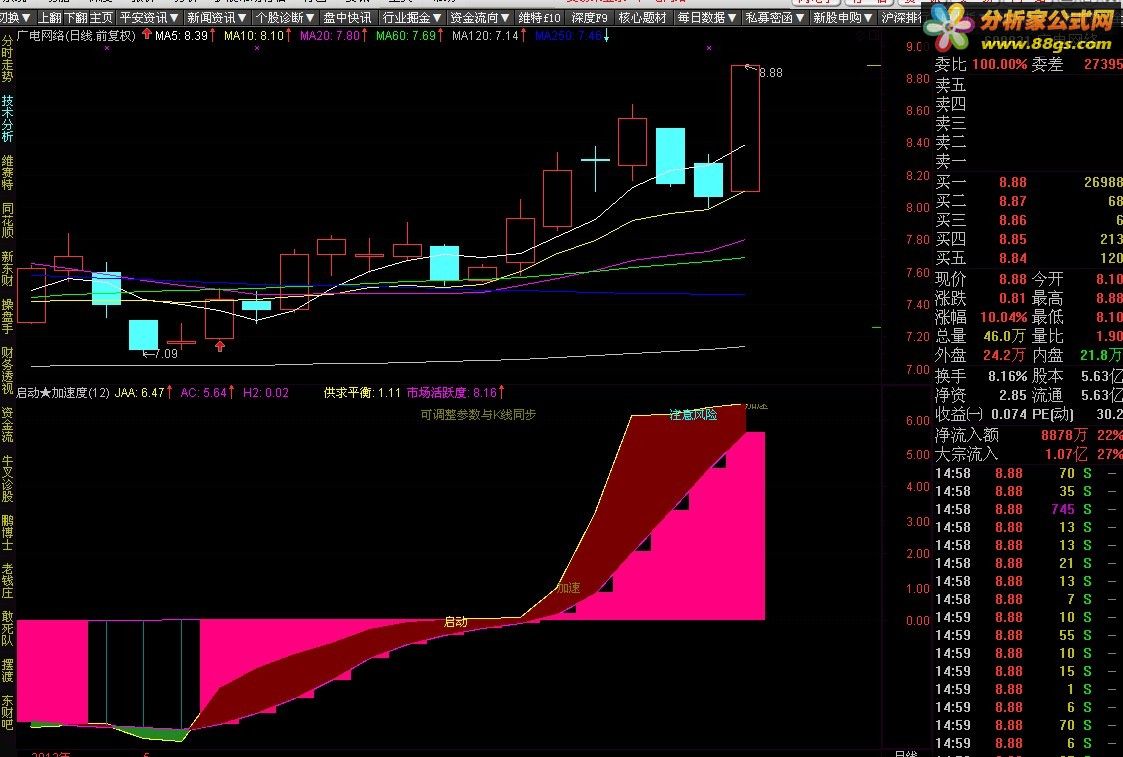This screenshot has height=757, width=1123.
Task: Click cyan down-arrow after MA250 value
Action: coord(606,37)
